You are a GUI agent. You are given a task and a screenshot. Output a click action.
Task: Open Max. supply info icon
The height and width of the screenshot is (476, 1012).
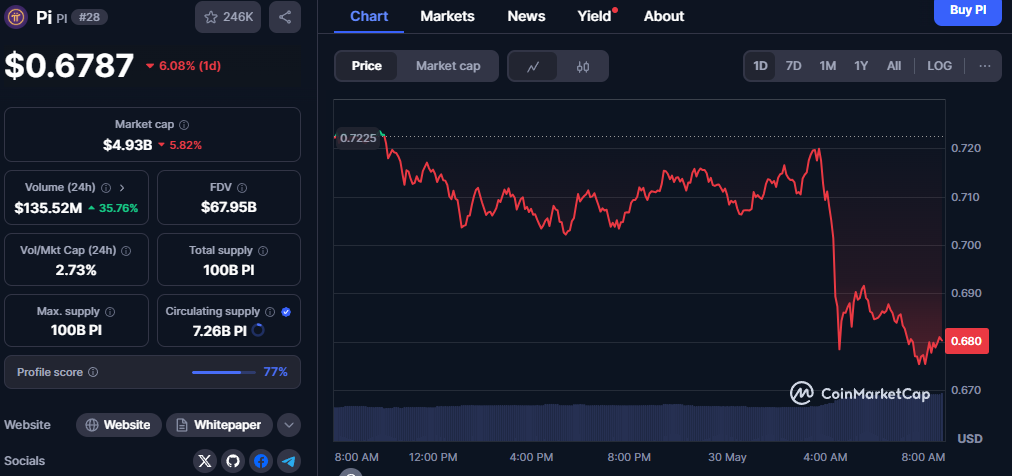tap(110, 312)
